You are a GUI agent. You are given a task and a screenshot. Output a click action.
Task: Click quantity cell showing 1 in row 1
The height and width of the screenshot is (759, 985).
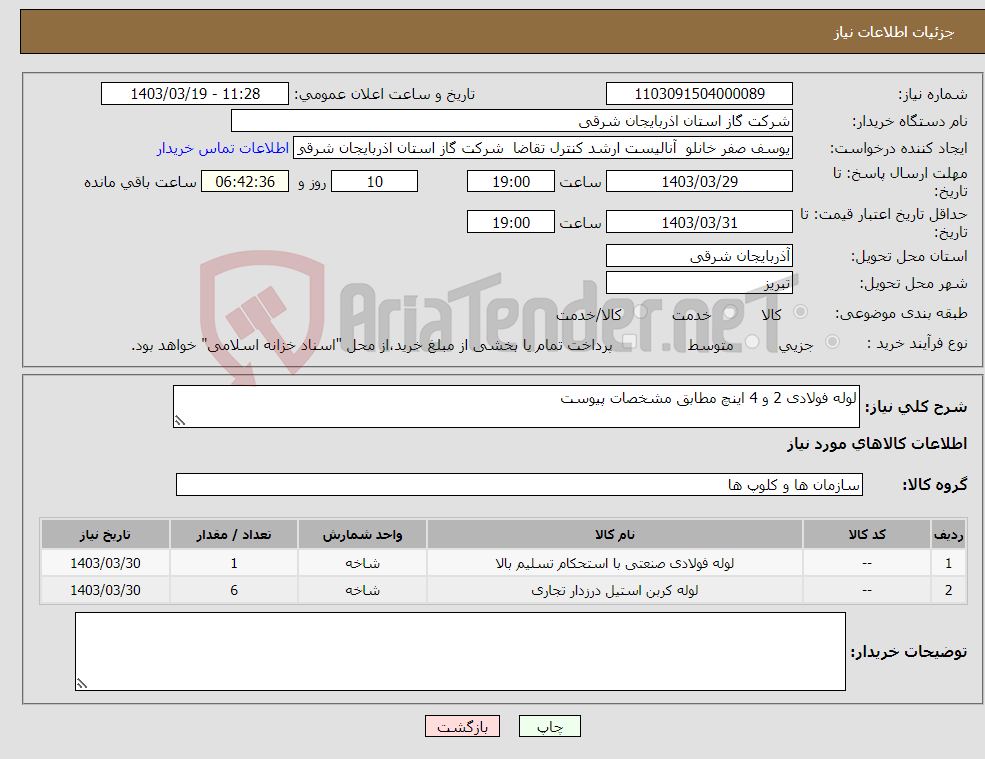click(234, 564)
